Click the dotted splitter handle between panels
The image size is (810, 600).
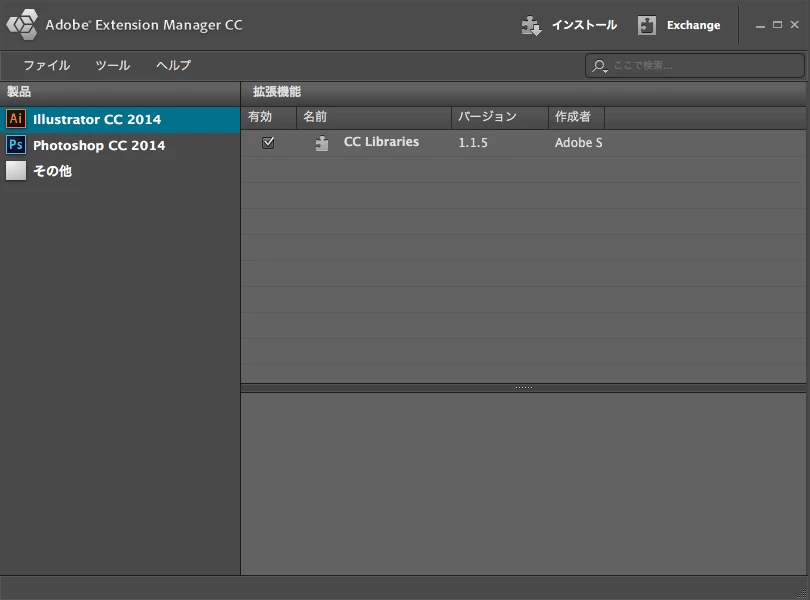(x=523, y=388)
